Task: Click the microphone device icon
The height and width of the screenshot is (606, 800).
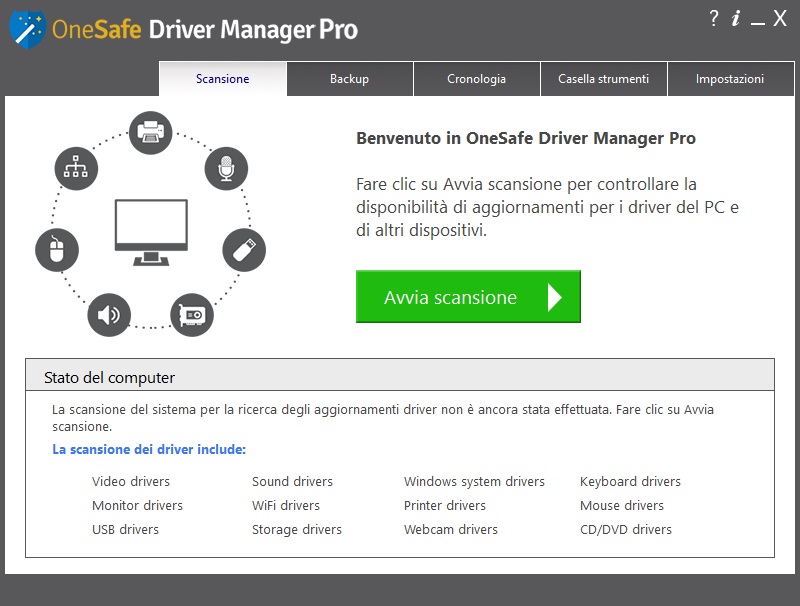Action: [x=226, y=168]
